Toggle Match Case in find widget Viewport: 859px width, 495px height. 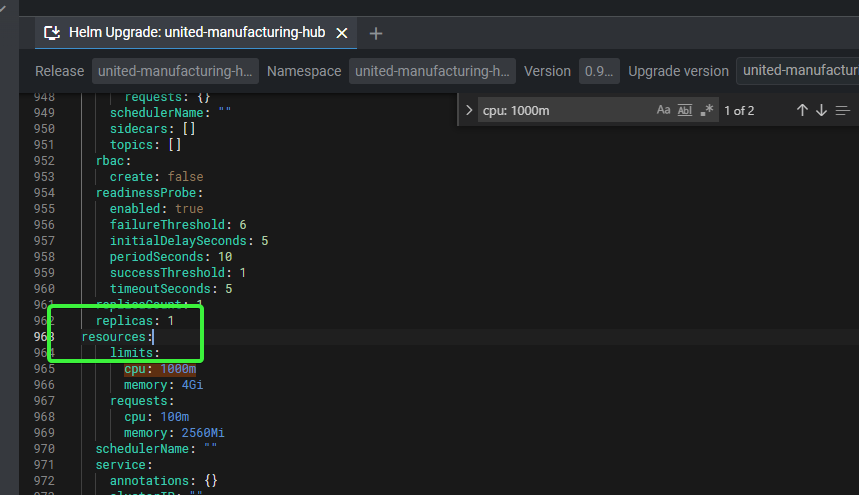663,110
